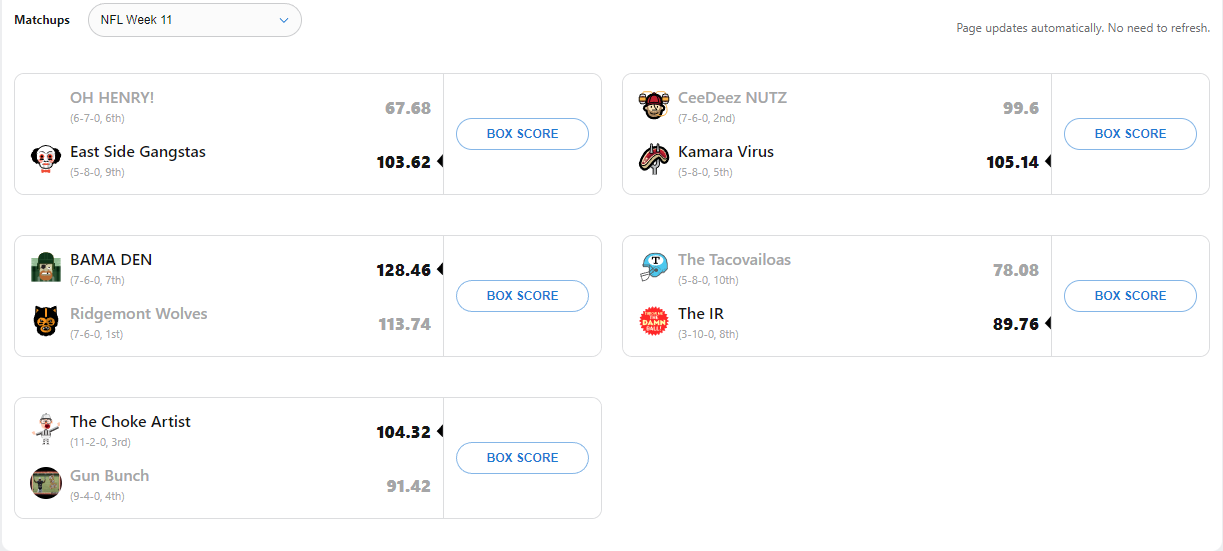
Task: Click The Choke Artist referee logo
Action: 46,429
